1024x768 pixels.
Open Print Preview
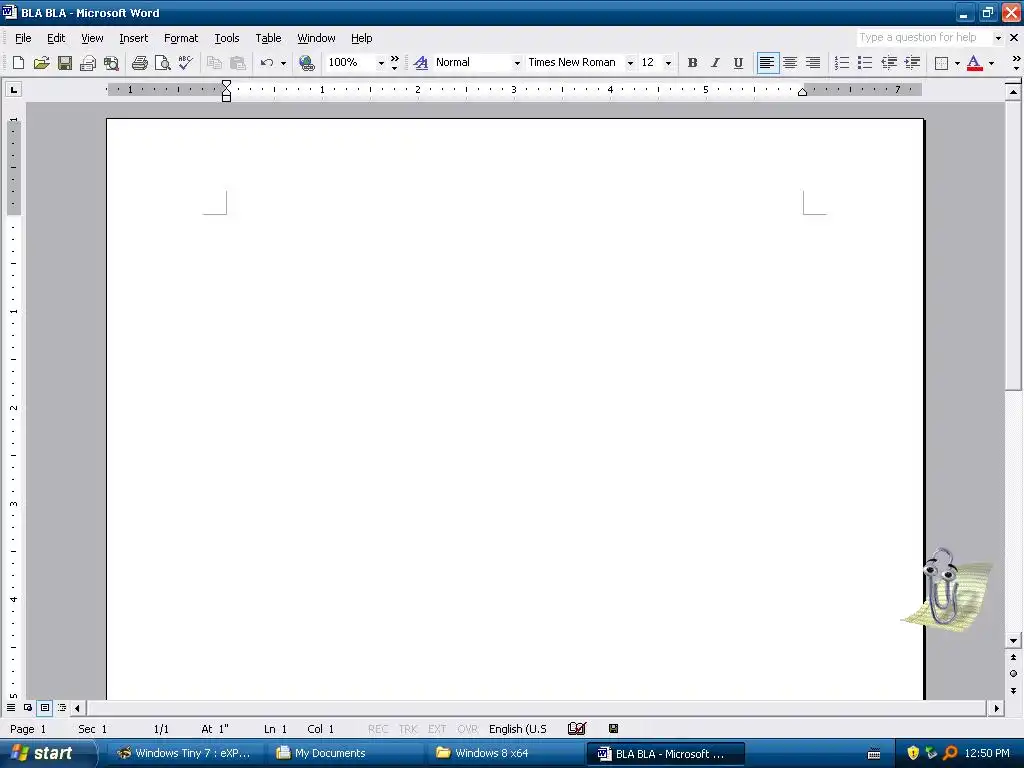(x=163, y=63)
